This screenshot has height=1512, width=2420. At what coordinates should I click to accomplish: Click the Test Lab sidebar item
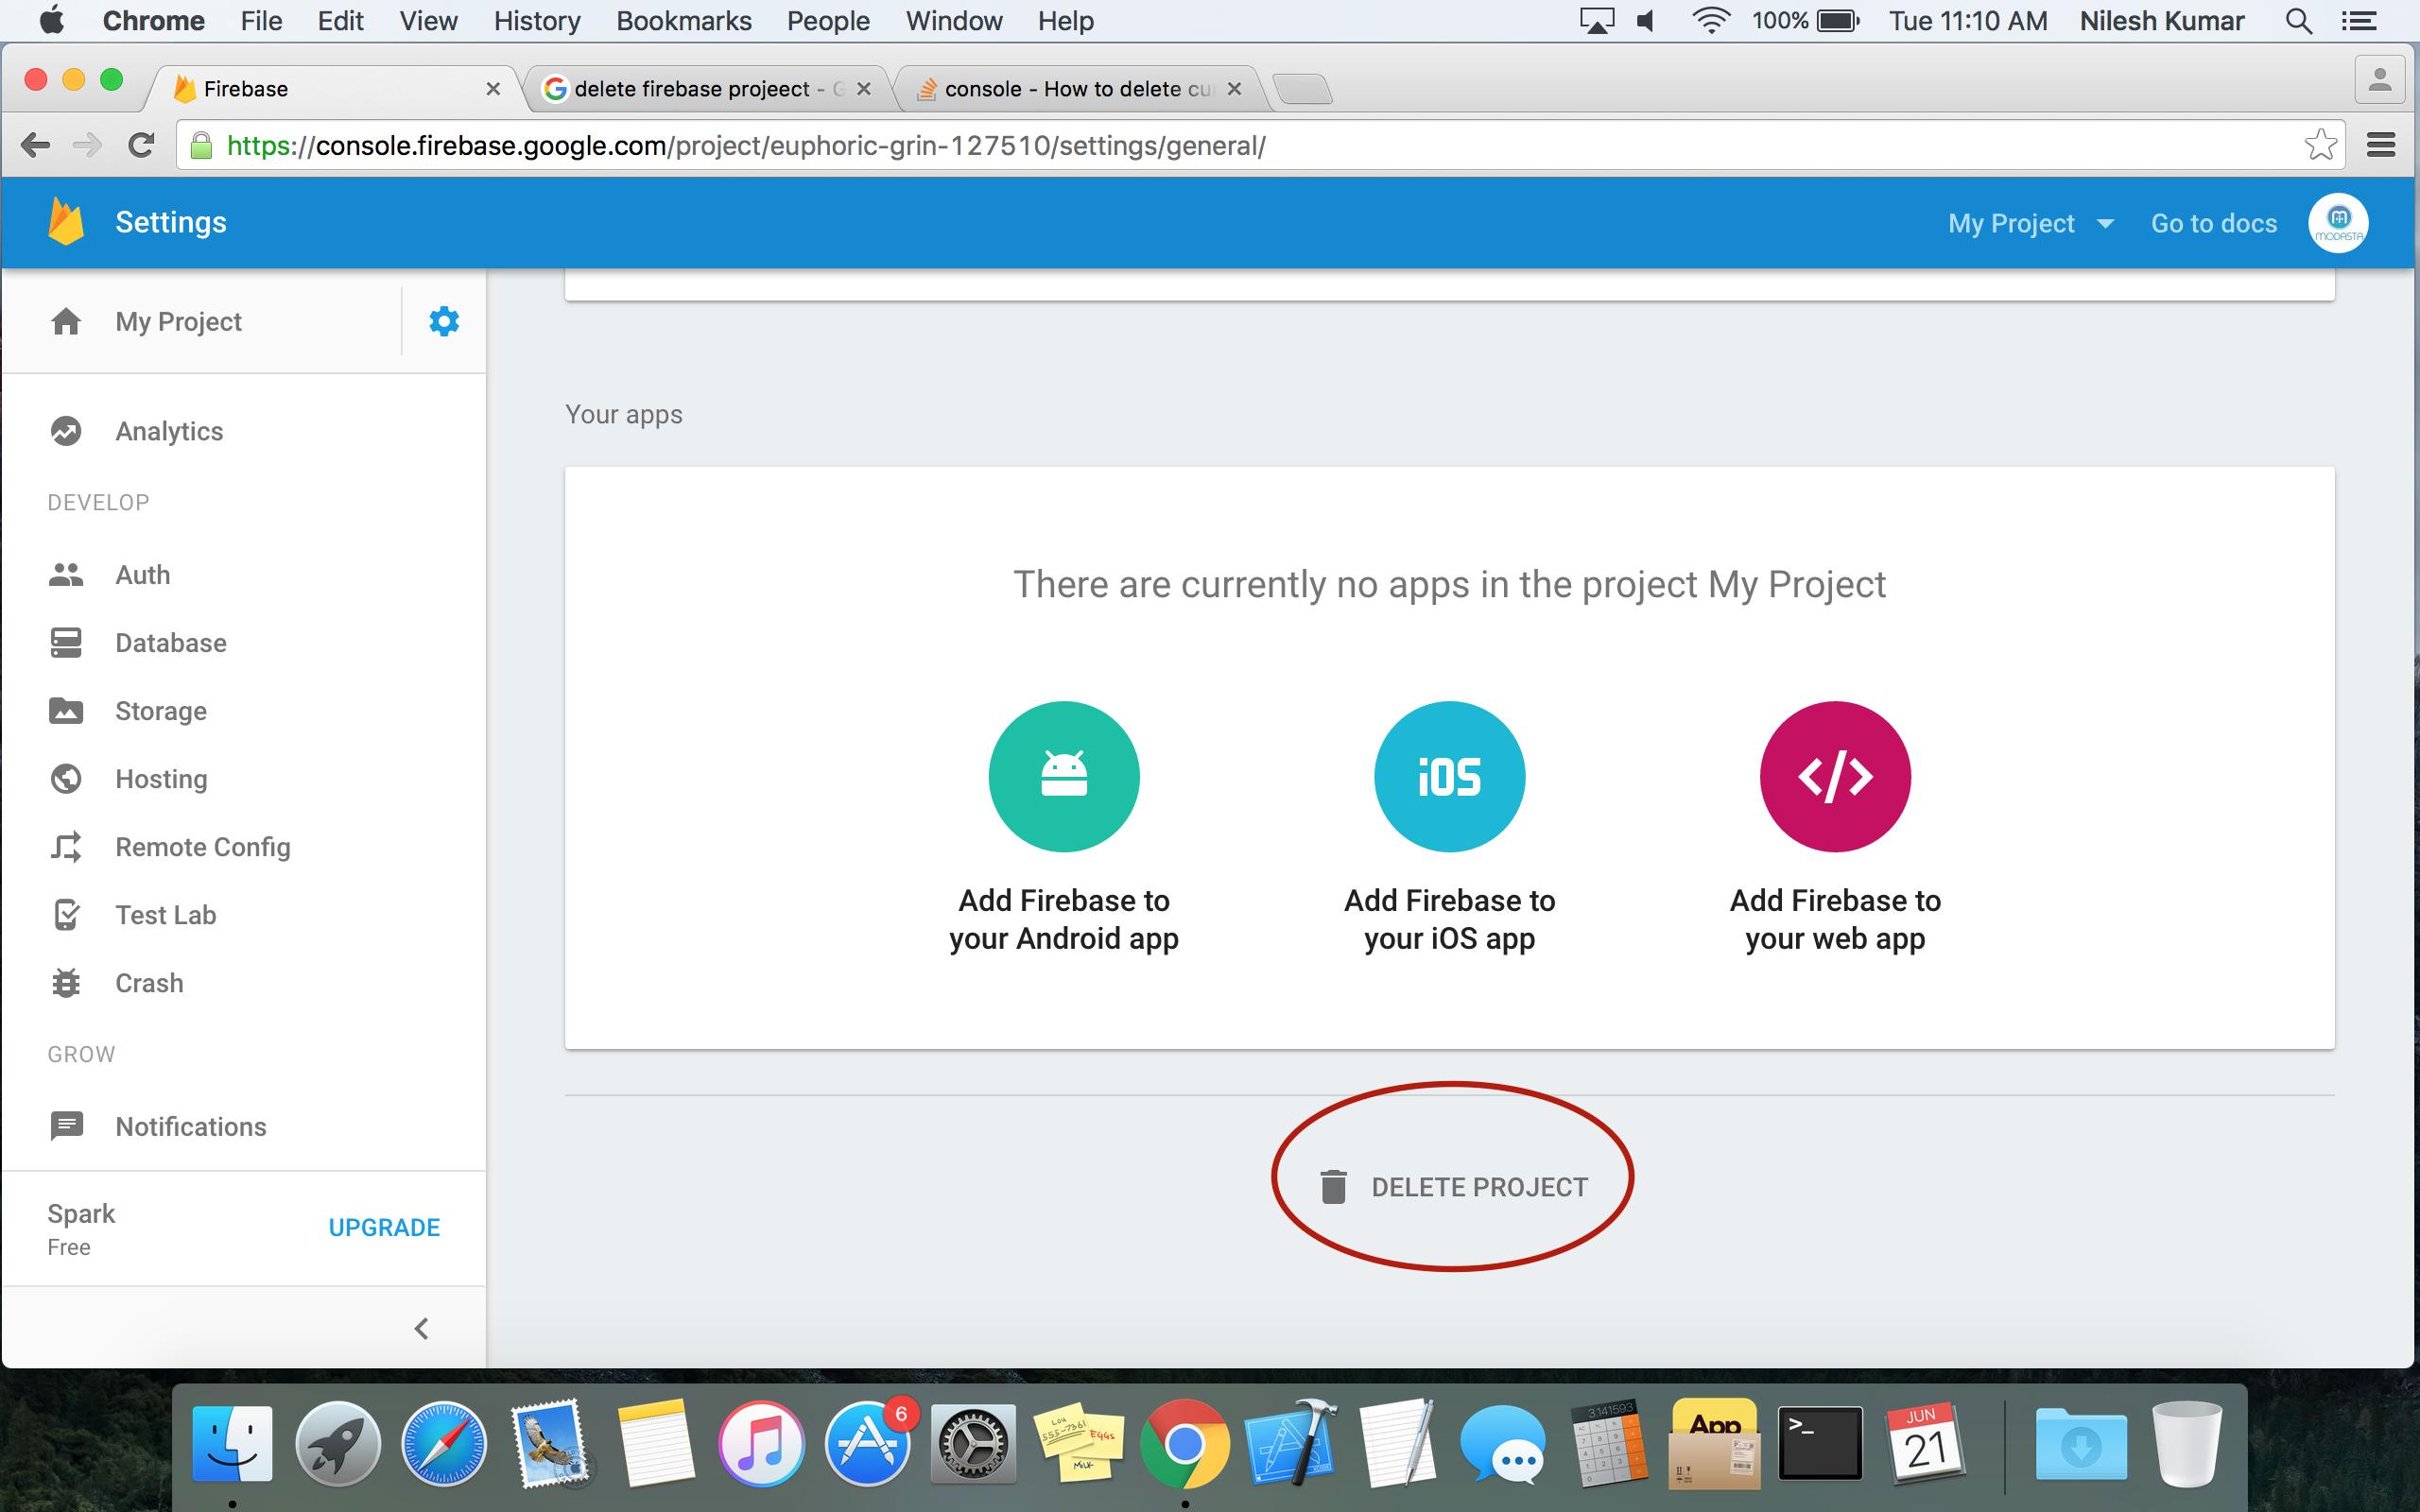pyautogui.click(x=162, y=915)
